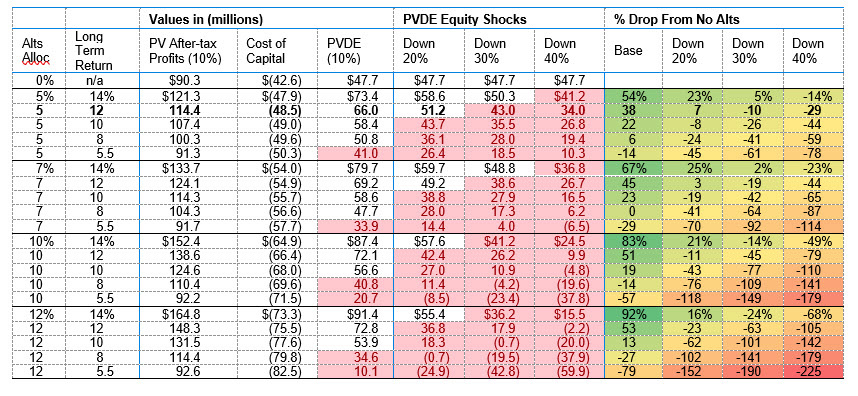Viewport: 858px width, 396px height.
Task: Click the -190 Down 30% cell
Action: [x=752, y=371]
